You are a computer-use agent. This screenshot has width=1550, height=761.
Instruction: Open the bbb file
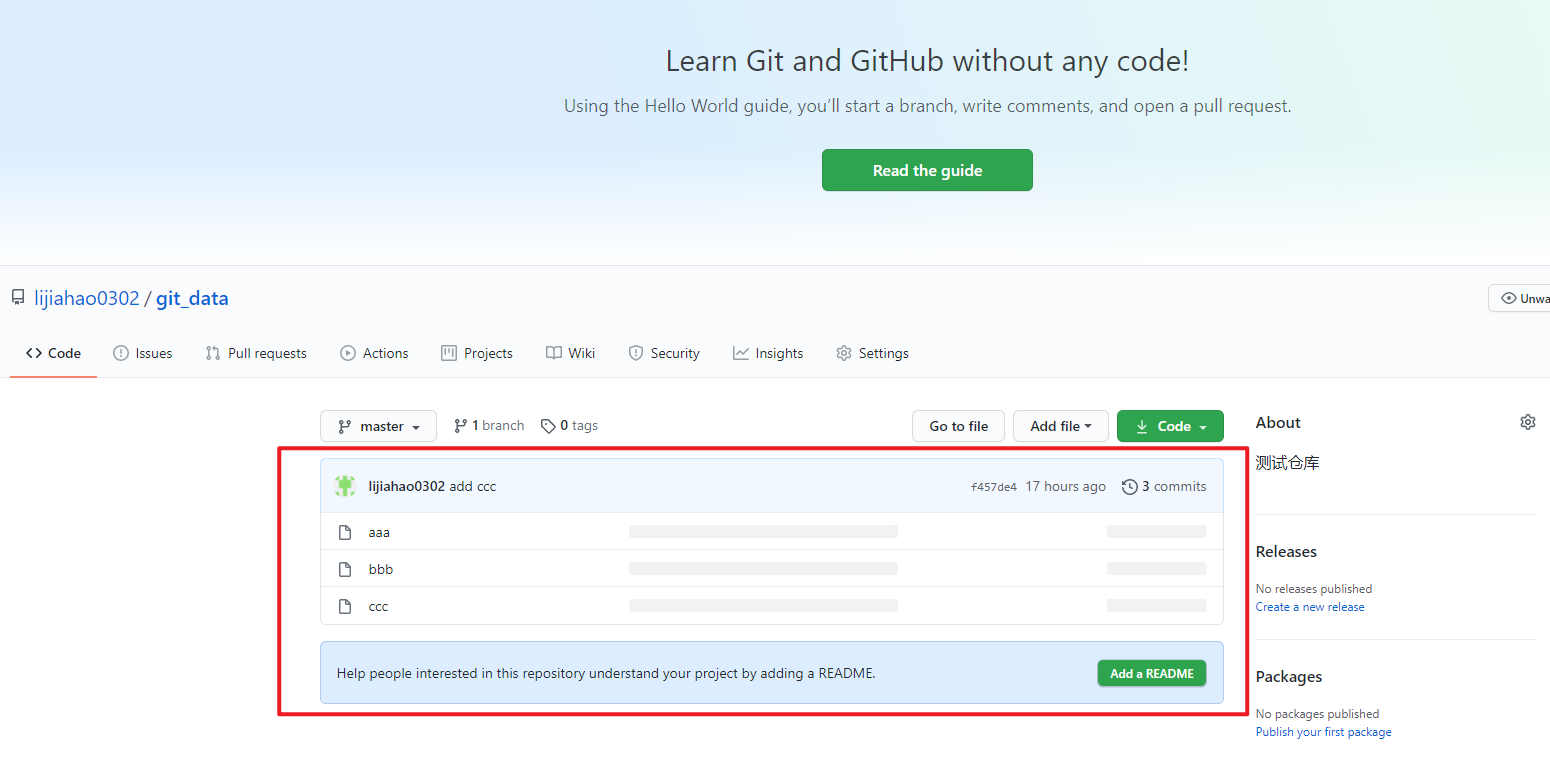(x=381, y=569)
